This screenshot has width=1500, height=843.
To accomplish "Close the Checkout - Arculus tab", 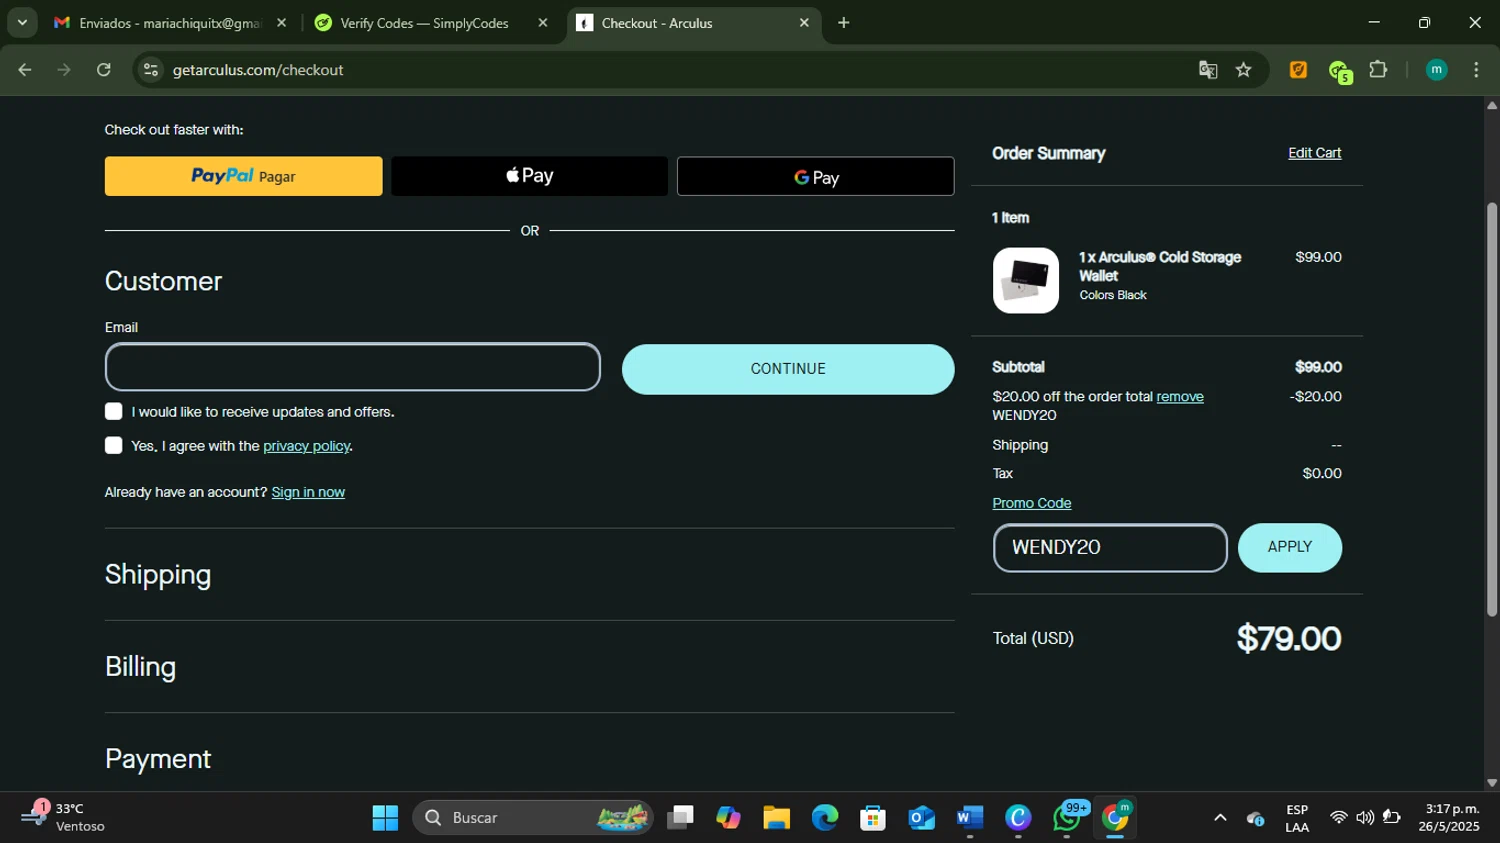I will pyautogui.click(x=804, y=23).
